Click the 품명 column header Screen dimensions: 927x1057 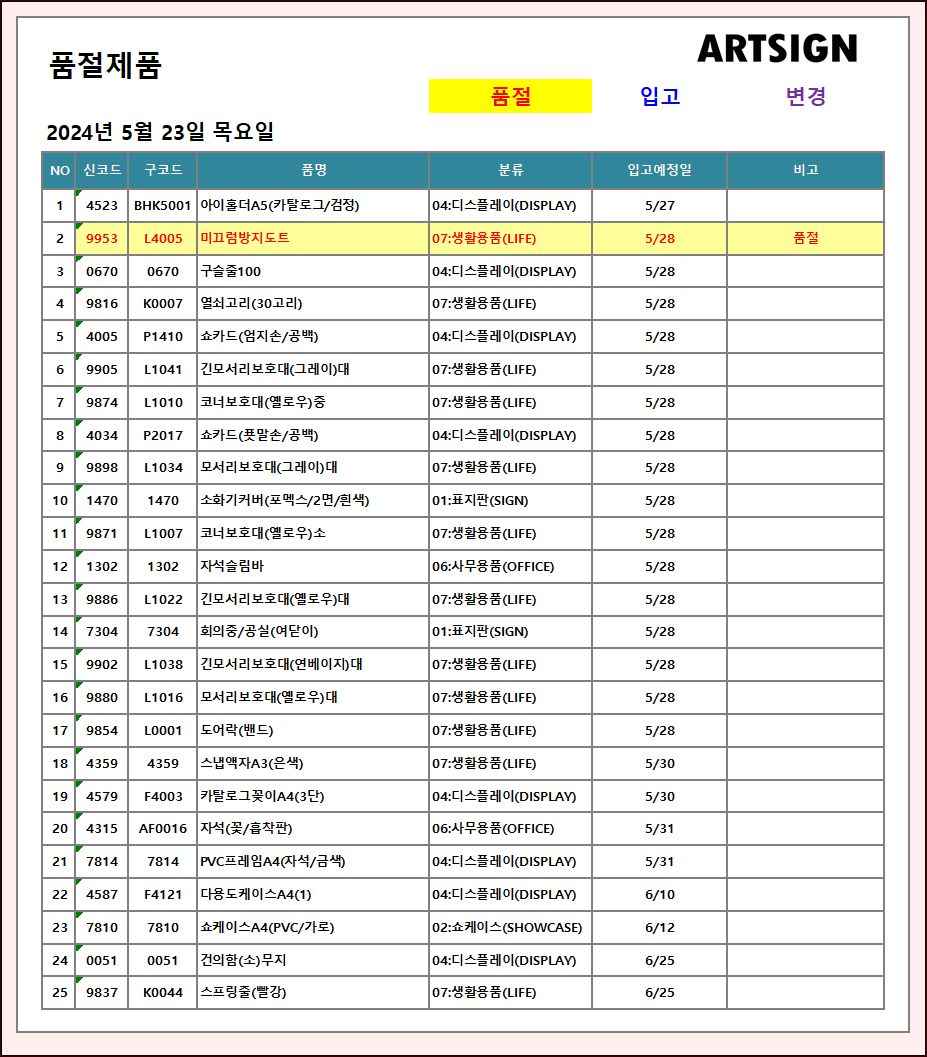pyautogui.click(x=313, y=170)
